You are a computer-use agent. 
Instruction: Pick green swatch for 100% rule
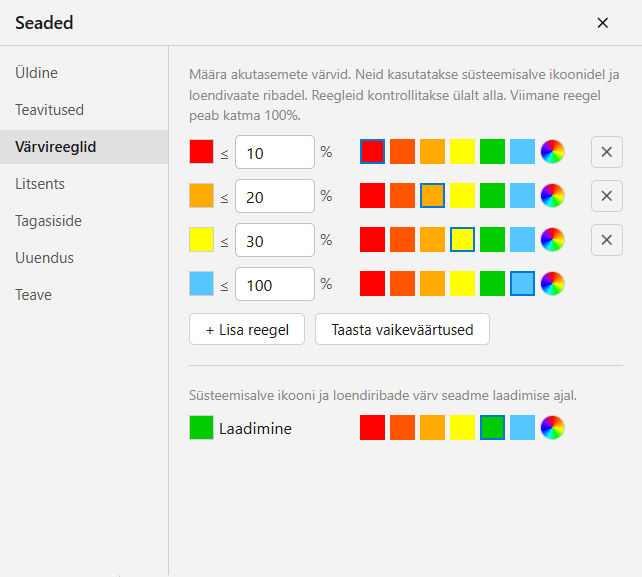(492, 283)
